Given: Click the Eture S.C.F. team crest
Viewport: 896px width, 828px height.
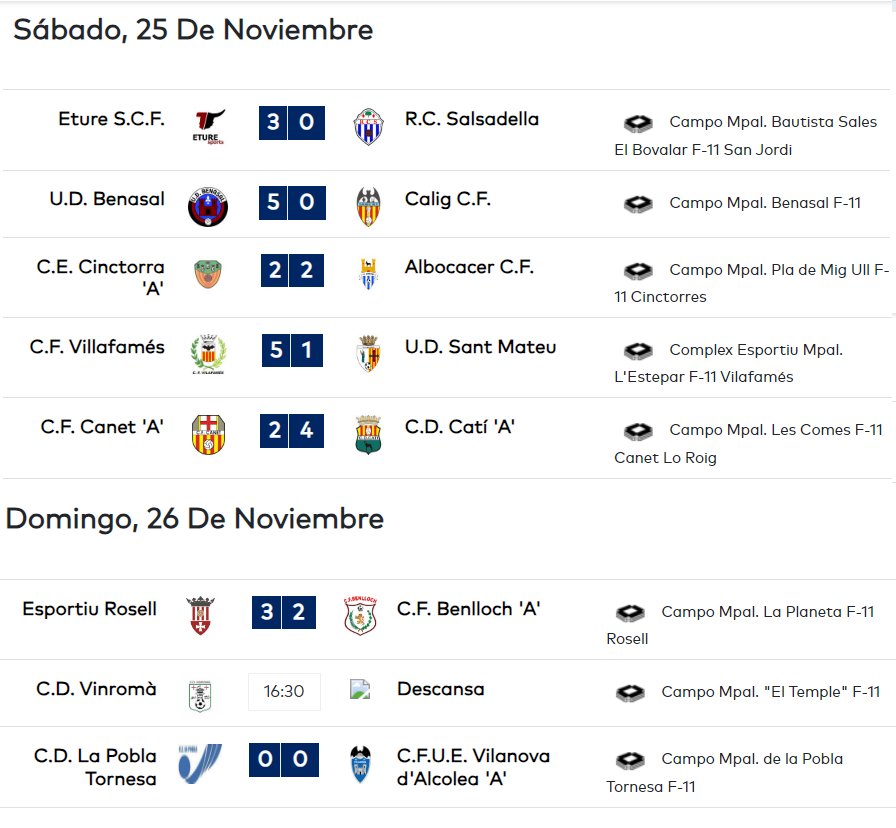Looking at the screenshot, I should coord(209,126).
